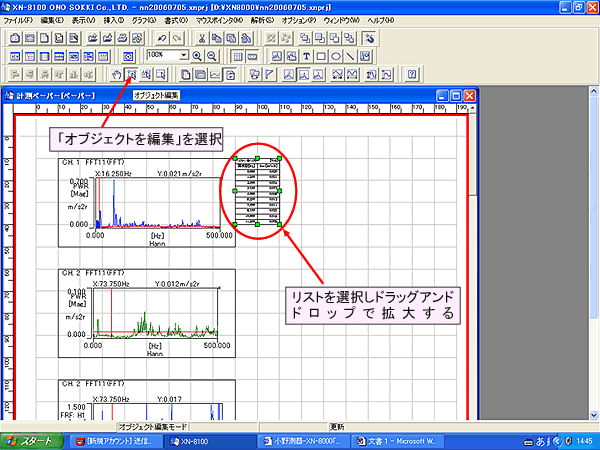Viewport: 600px width, 450px height.
Task: Click the clipboard Paste icon
Action: [x=231, y=38]
